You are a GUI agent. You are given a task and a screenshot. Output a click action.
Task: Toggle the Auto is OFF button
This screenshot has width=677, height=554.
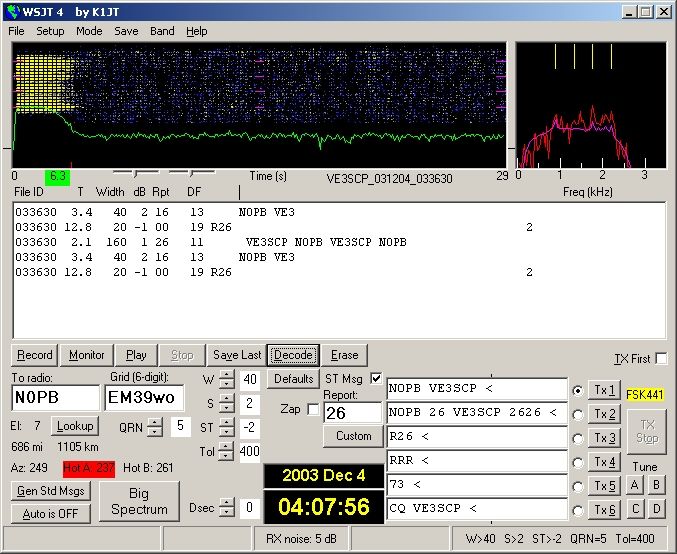click(51, 513)
